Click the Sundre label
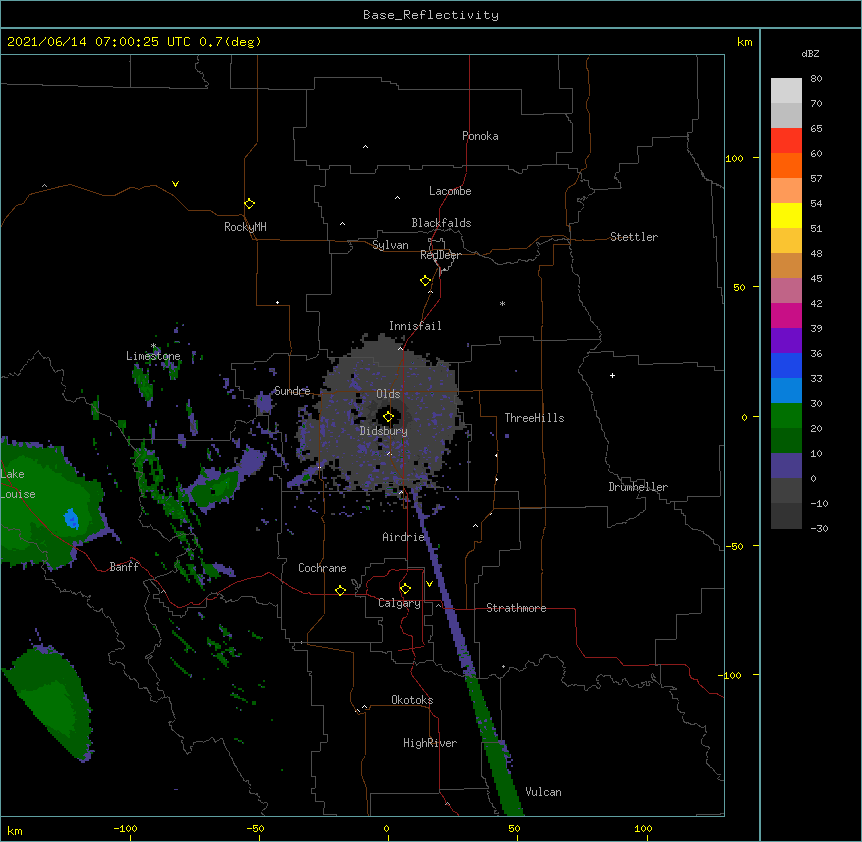862x842 pixels. tap(292, 391)
